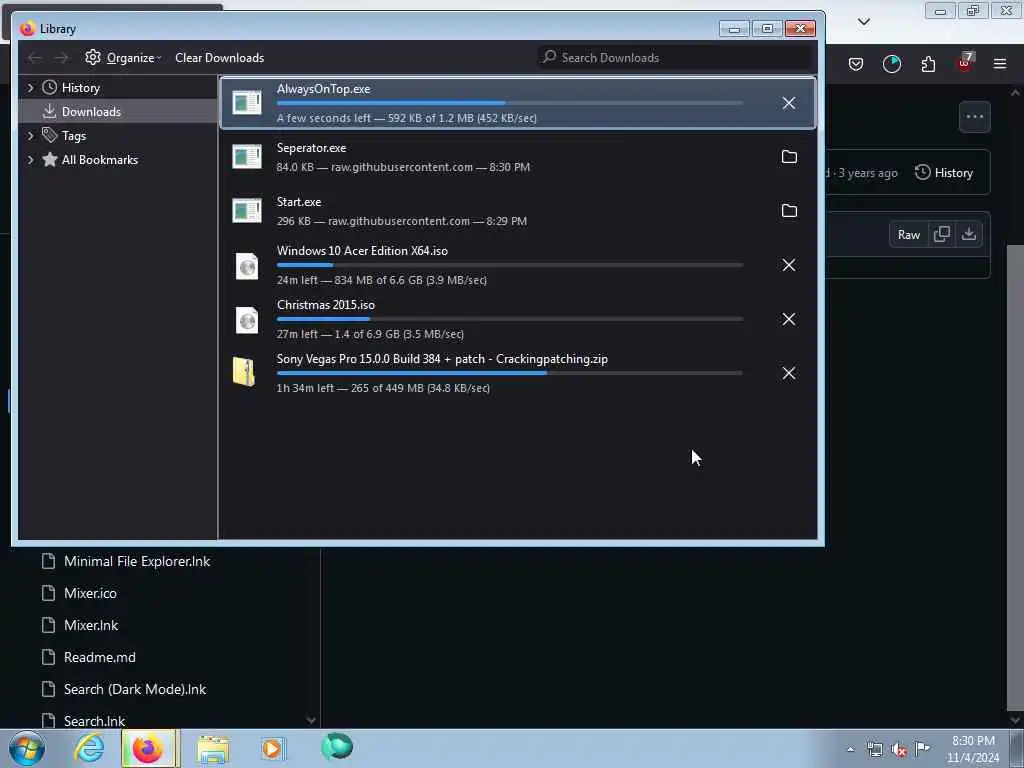The height and width of the screenshot is (768, 1024).
Task: Cancel the Sony Vegas Pro zip download
Action: [788, 373]
